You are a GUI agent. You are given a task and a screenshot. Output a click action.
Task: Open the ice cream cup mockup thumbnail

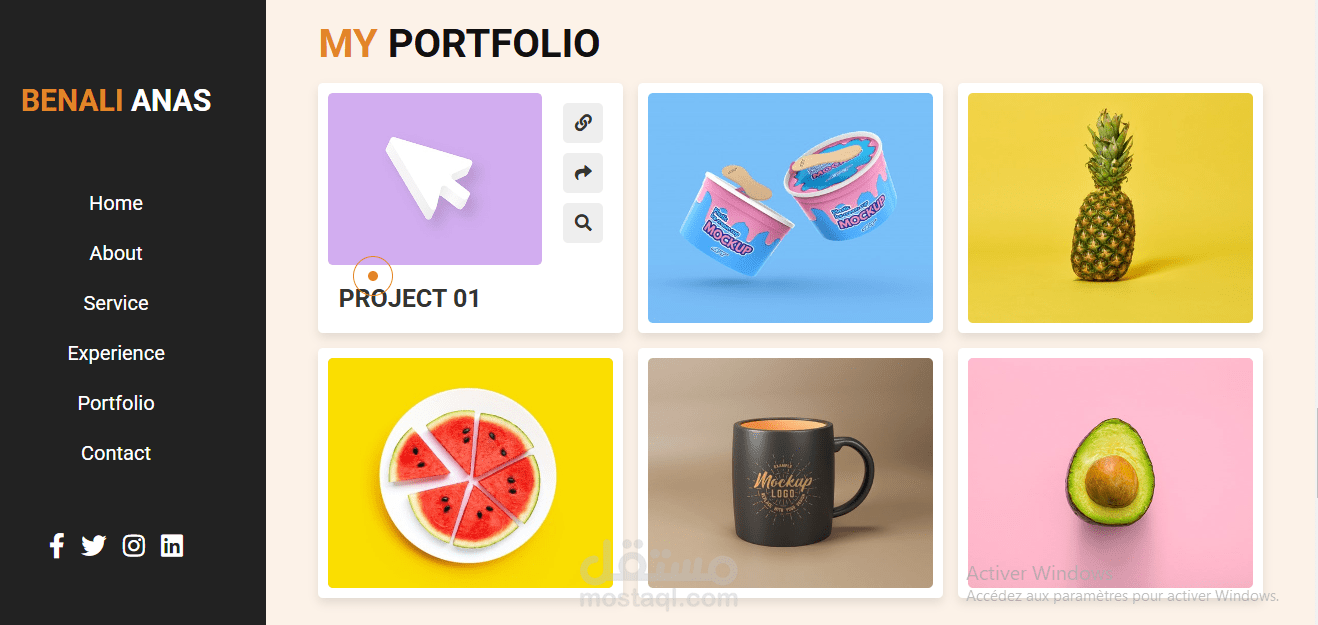pyautogui.click(x=790, y=208)
